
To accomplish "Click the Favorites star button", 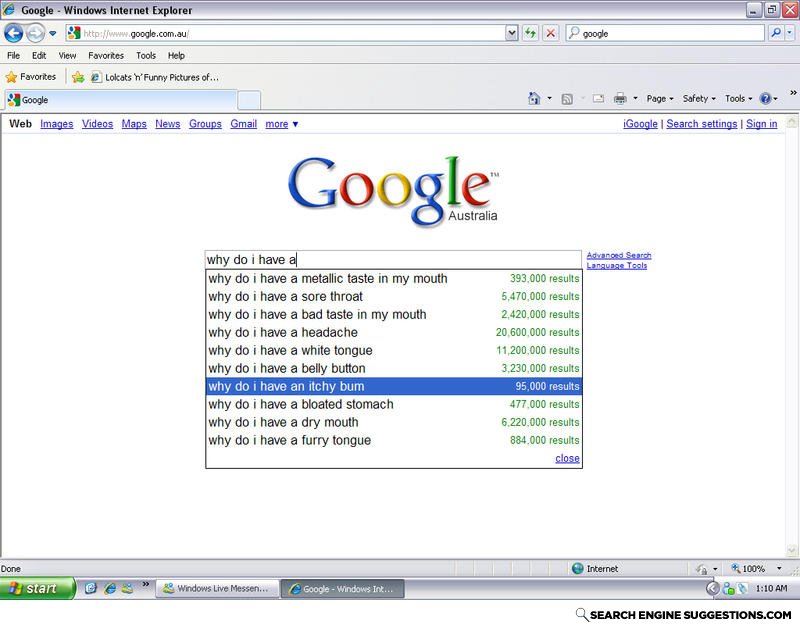I will [31, 77].
